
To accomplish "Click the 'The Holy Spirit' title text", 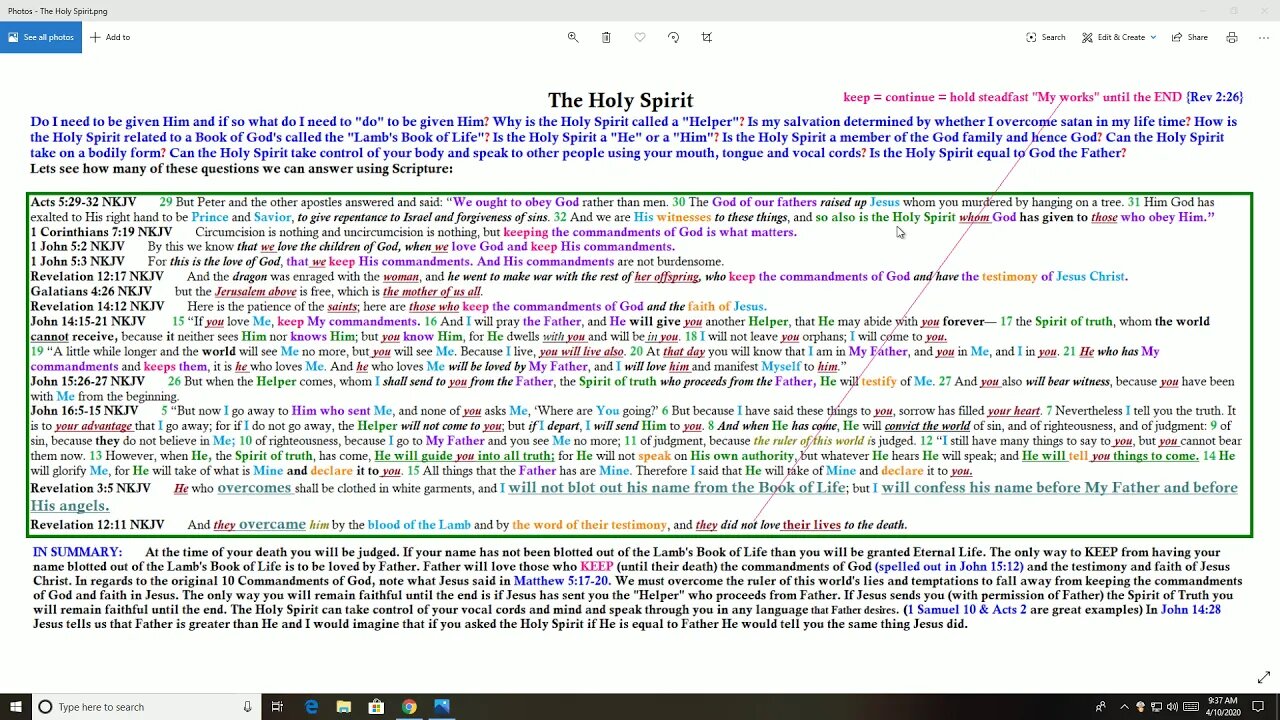I will click(620, 100).
